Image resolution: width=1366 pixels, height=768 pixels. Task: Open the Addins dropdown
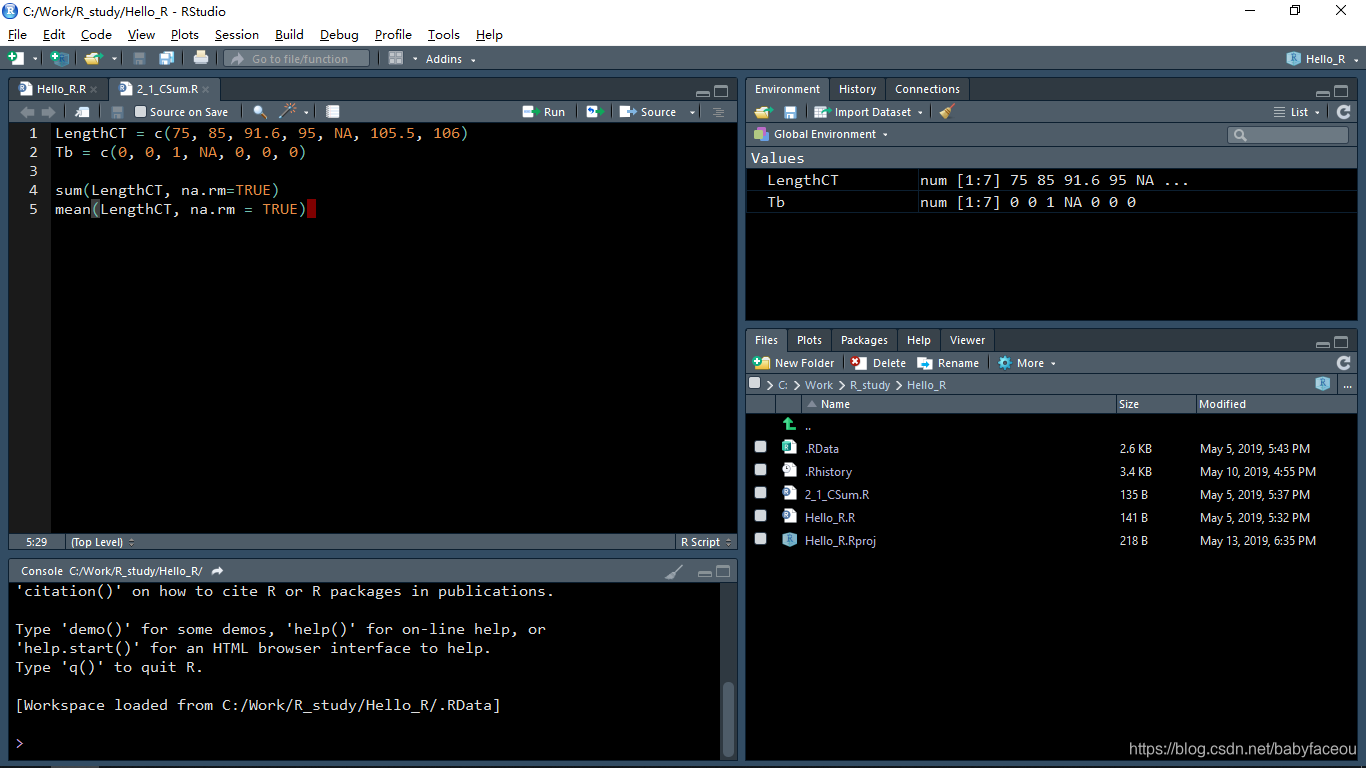coord(449,59)
